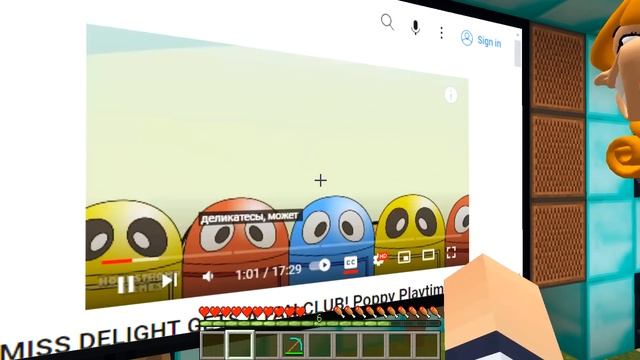The width and height of the screenshot is (640, 360).
Task: Skip to the next video
Action: 169,281
